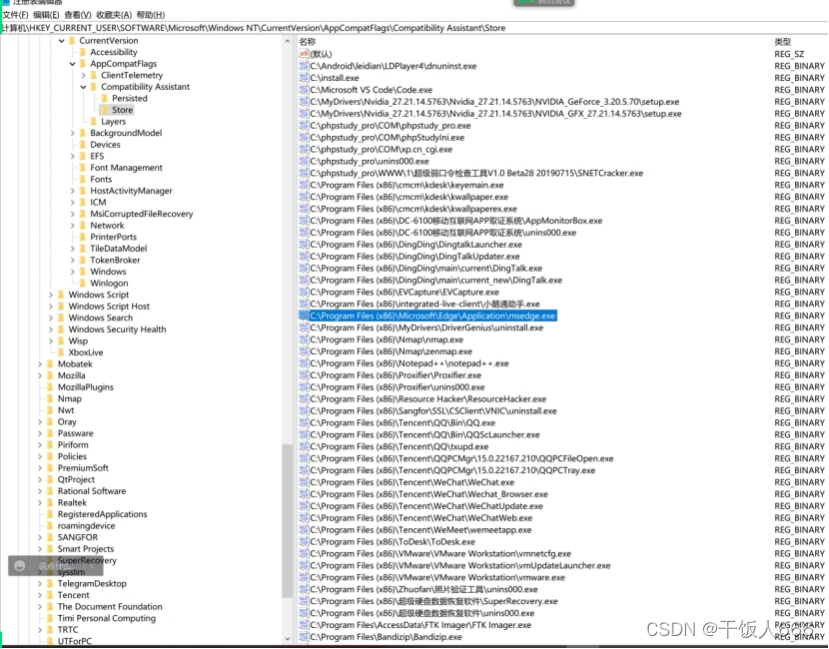Click binary icon for keyemain.exe entry
829x649 pixels.
[x=303, y=185]
